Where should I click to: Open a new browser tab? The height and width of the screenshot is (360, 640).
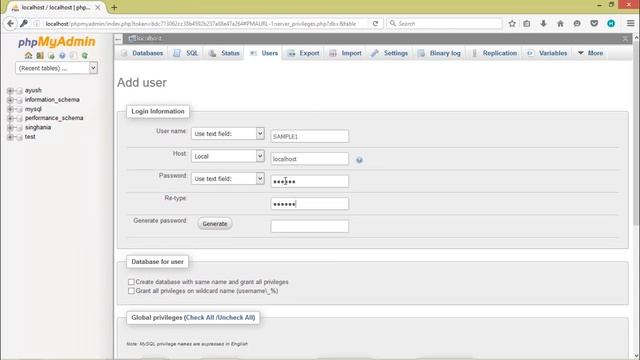(114, 7)
